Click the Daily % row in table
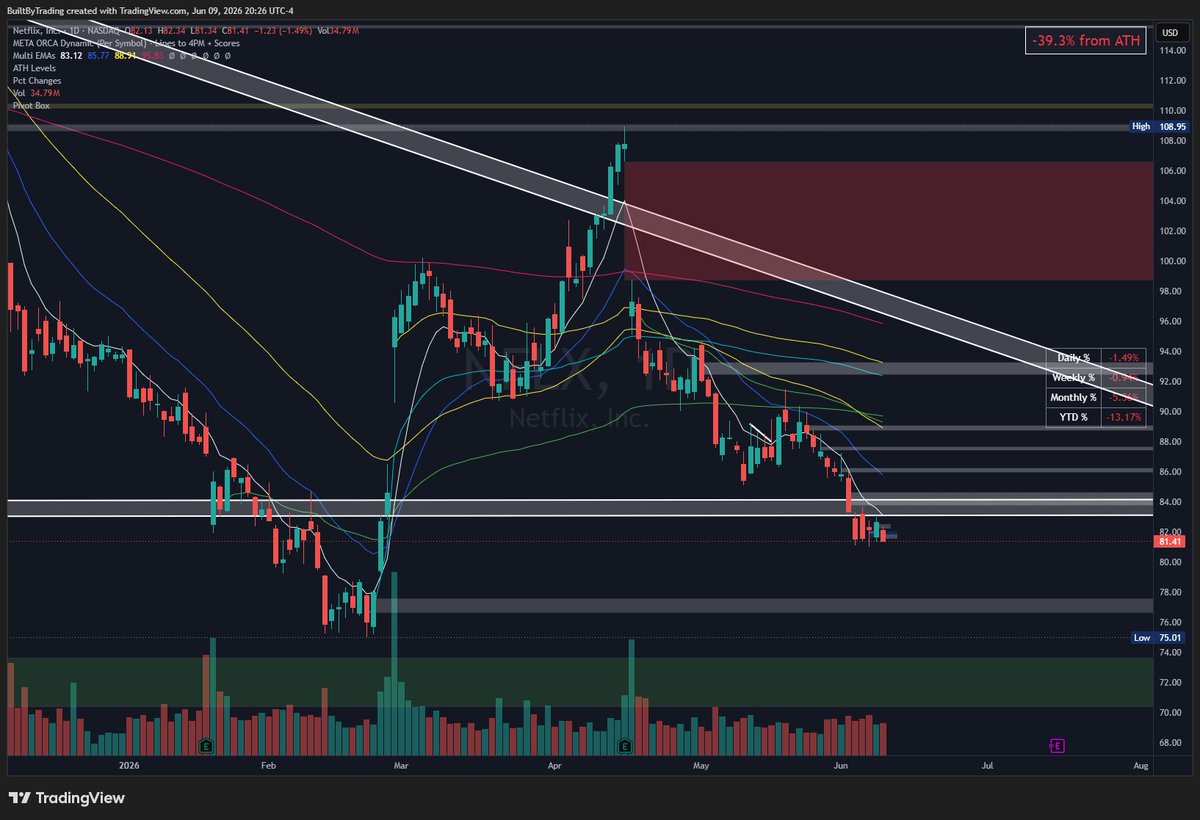Screen dimensions: 1200x820 1096,357
